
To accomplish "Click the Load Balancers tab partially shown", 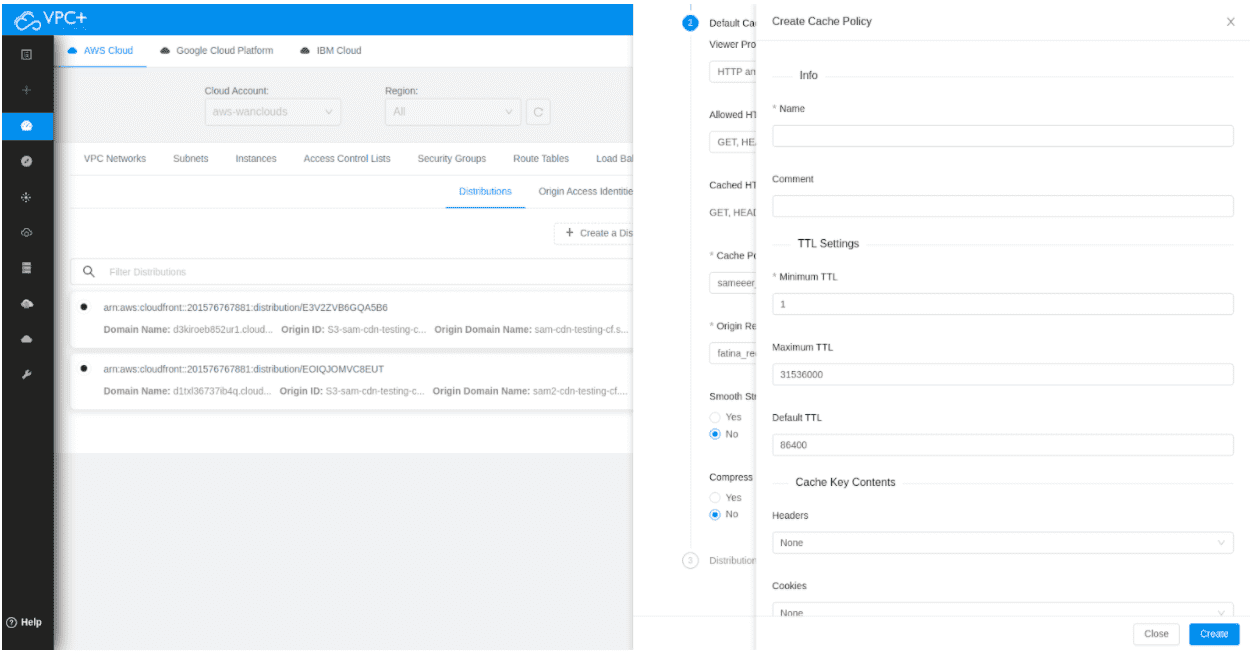I will (x=614, y=159).
